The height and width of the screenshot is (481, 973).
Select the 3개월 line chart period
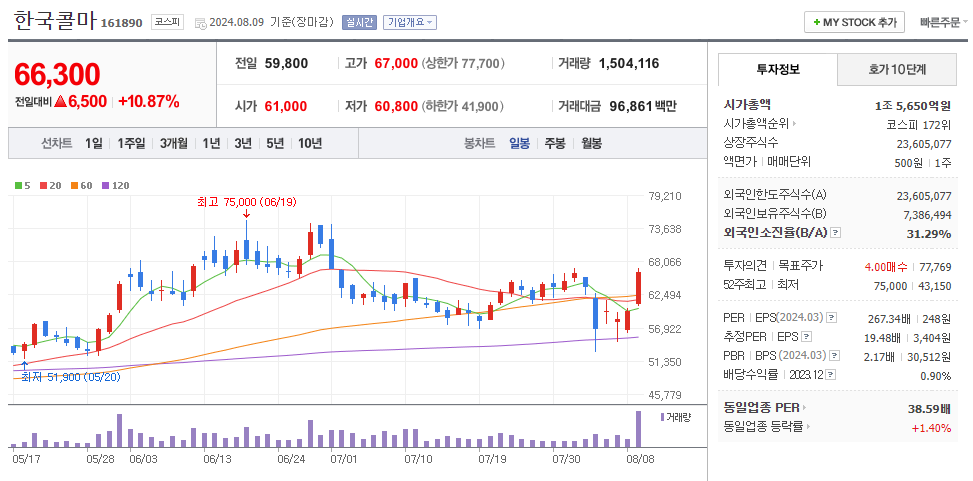pos(173,143)
